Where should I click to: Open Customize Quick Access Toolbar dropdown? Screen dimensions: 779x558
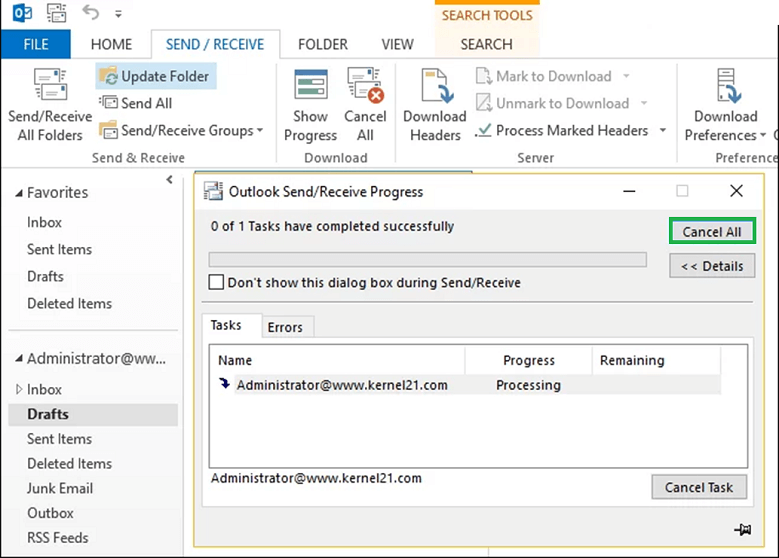tap(118, 14)
